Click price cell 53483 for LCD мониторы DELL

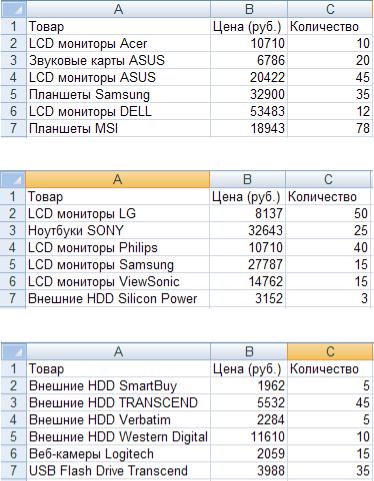click(249, 111)
